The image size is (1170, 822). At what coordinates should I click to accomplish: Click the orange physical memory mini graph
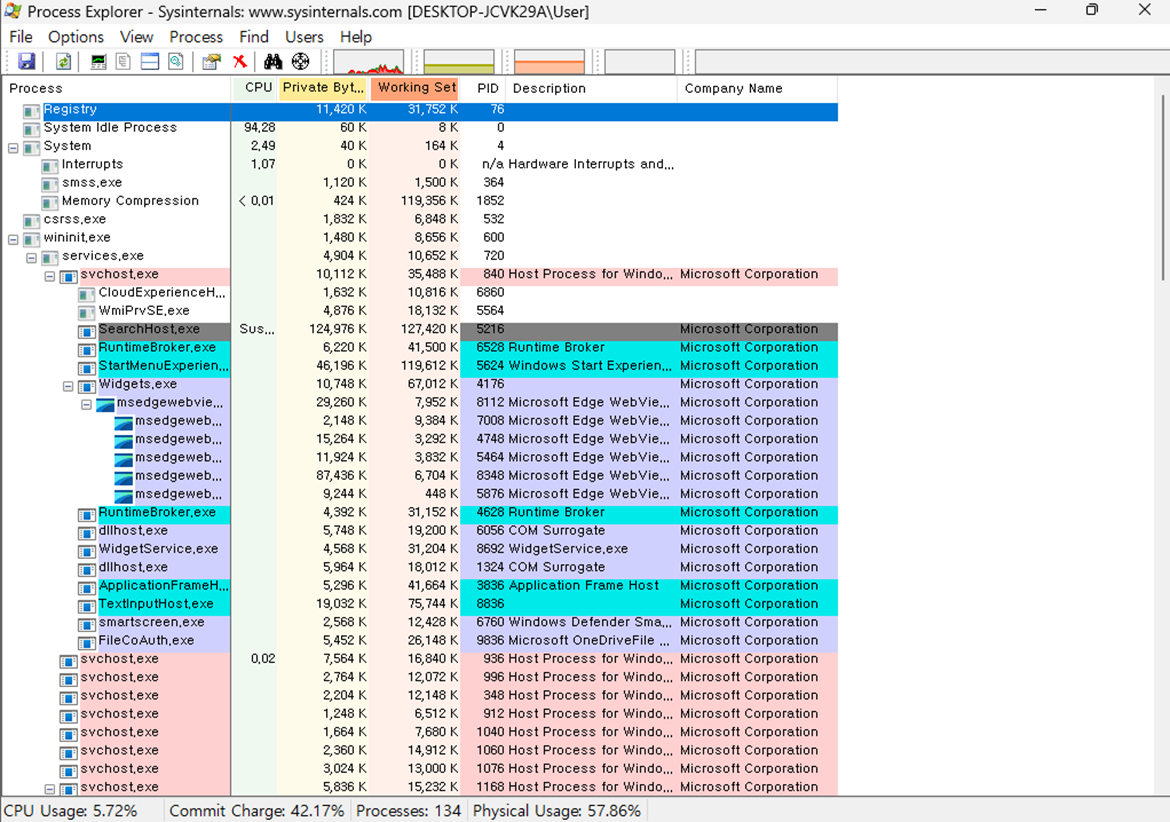coord(549,62)
